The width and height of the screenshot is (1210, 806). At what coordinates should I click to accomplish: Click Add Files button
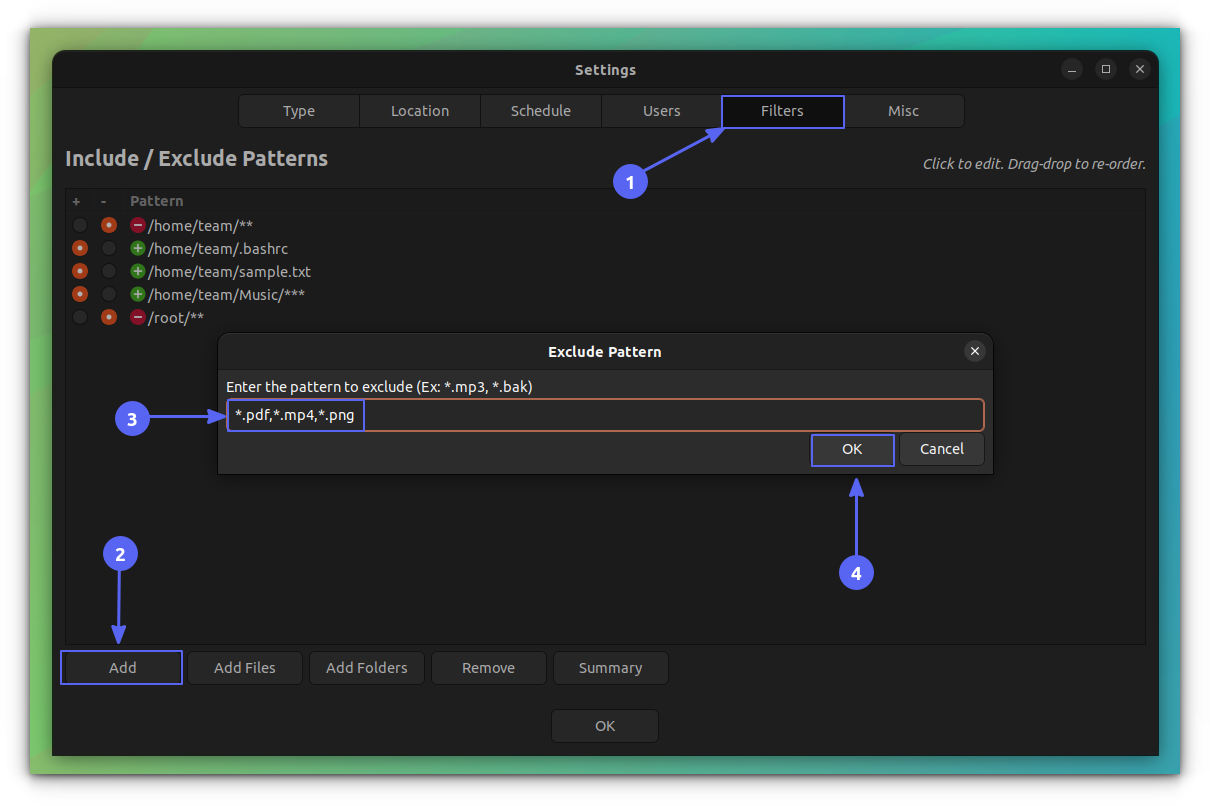(245, 668)
